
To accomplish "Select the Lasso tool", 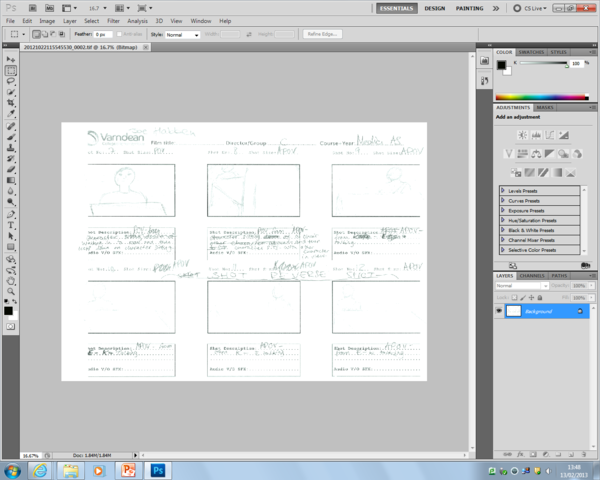I will pos(11,81).
